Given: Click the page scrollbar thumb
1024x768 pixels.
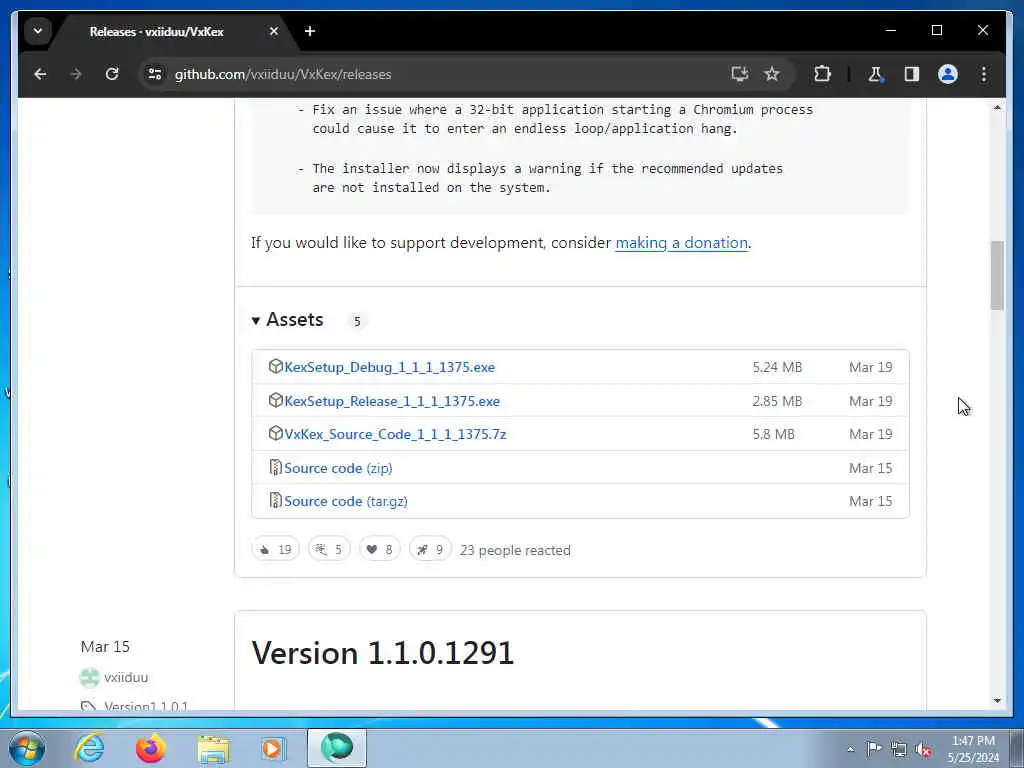Looking at the screenshot, I should pyautogui.click(x=997, y=275).
